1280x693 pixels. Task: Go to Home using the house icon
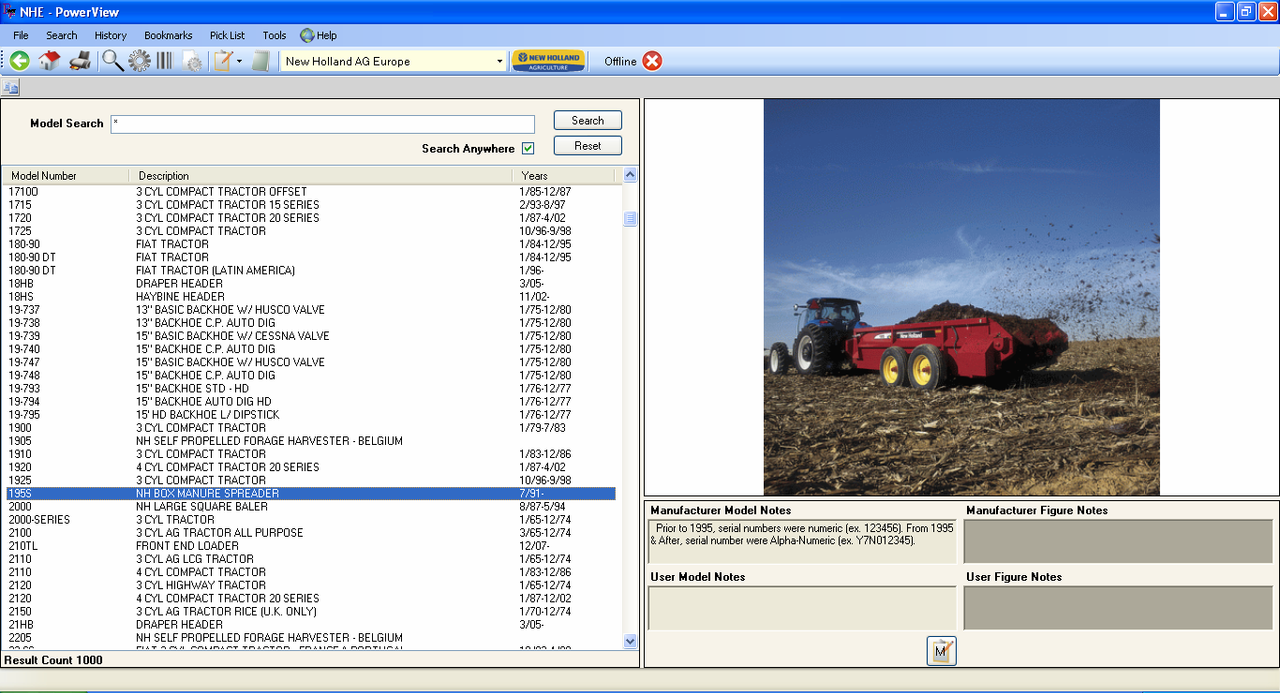[49, 61]
